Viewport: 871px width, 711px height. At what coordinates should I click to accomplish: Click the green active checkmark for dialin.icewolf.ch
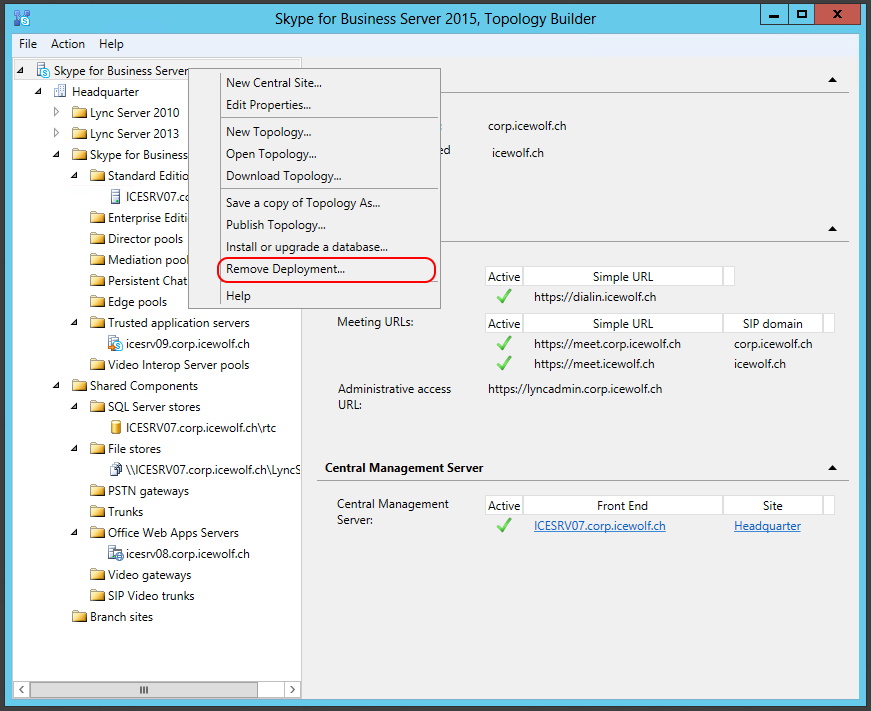[504, 297]
